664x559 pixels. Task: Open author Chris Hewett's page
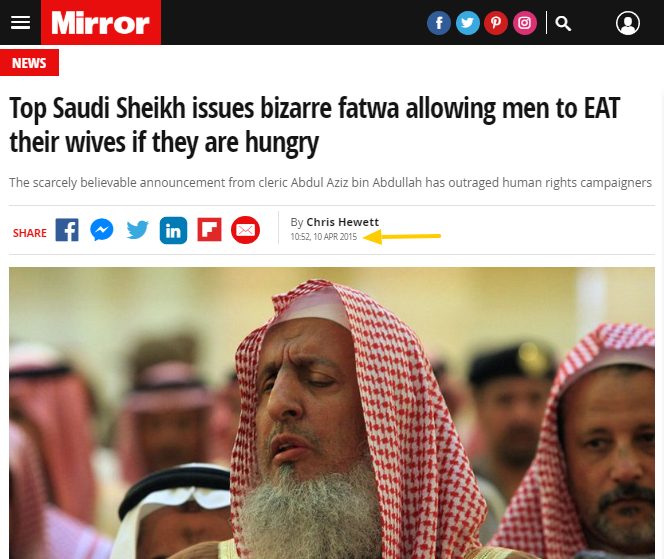tap(343, 222)
